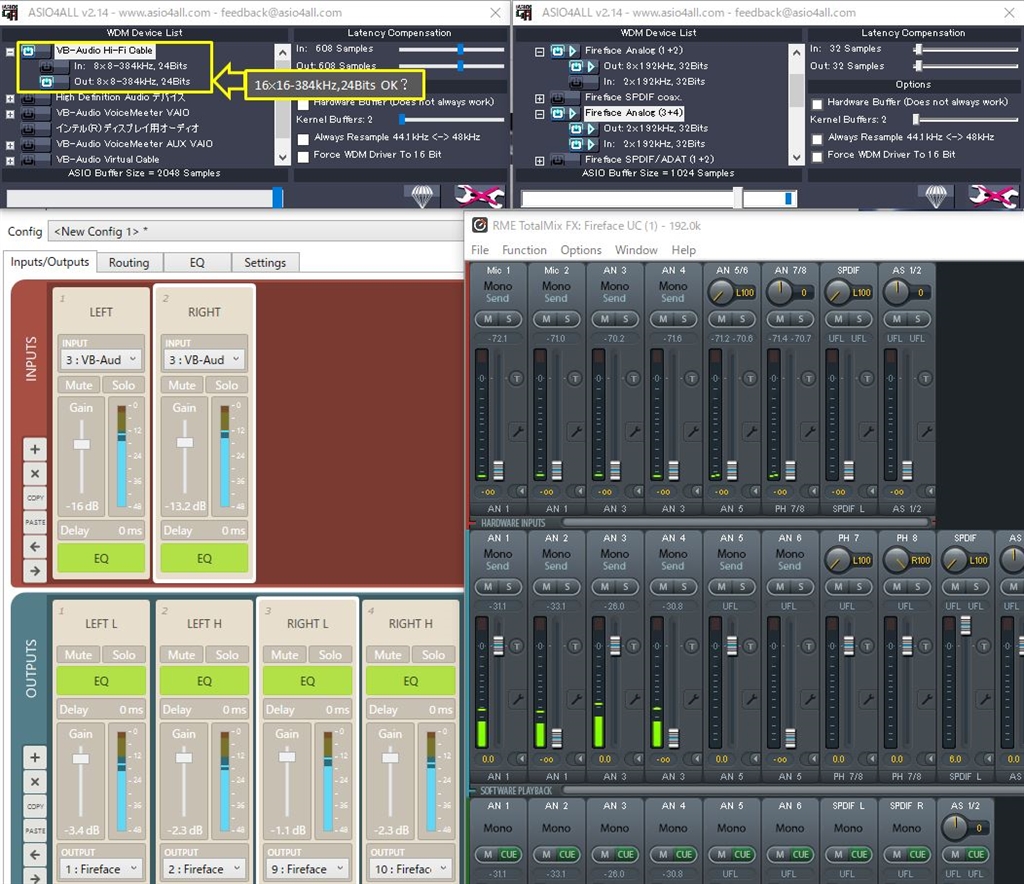Adjust the AN 5/6 pan knob in hardware inputs
The width and height of the screenshot is (1024, 884).
point(720,292)
